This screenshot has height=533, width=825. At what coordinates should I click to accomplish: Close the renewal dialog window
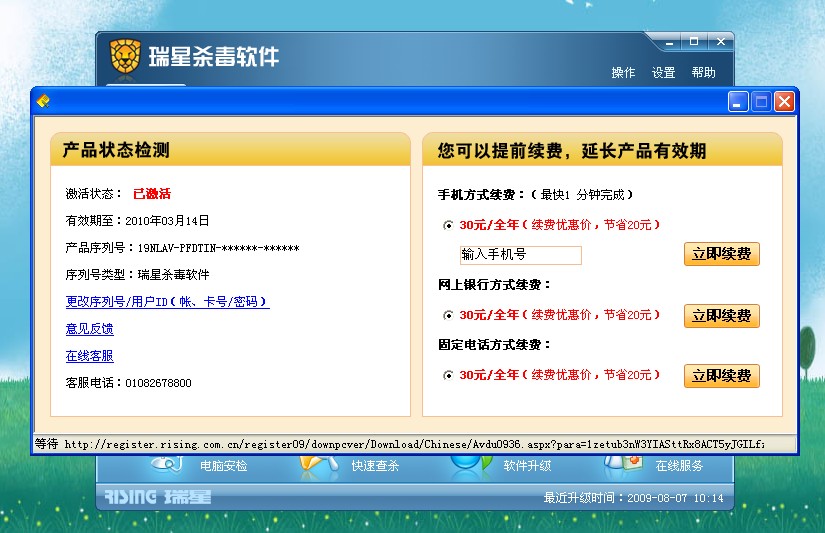(784, 102)
